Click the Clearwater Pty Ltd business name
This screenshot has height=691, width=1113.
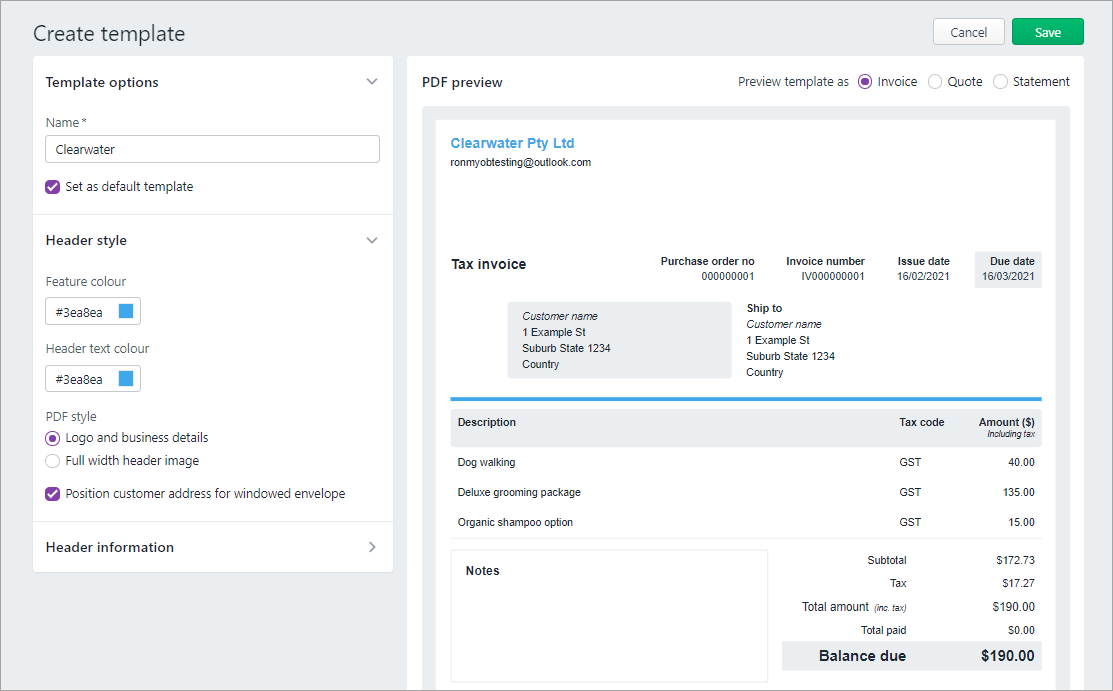point(512,143)
